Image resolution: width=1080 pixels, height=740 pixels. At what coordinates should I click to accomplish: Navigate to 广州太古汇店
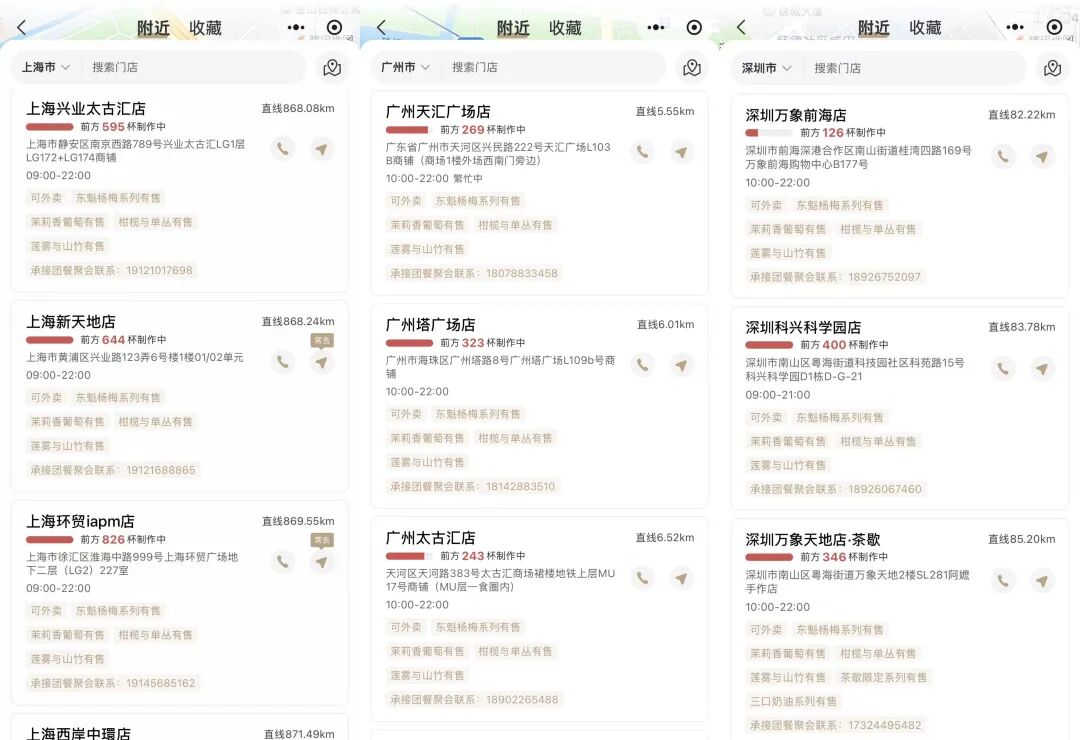point(681,578)
